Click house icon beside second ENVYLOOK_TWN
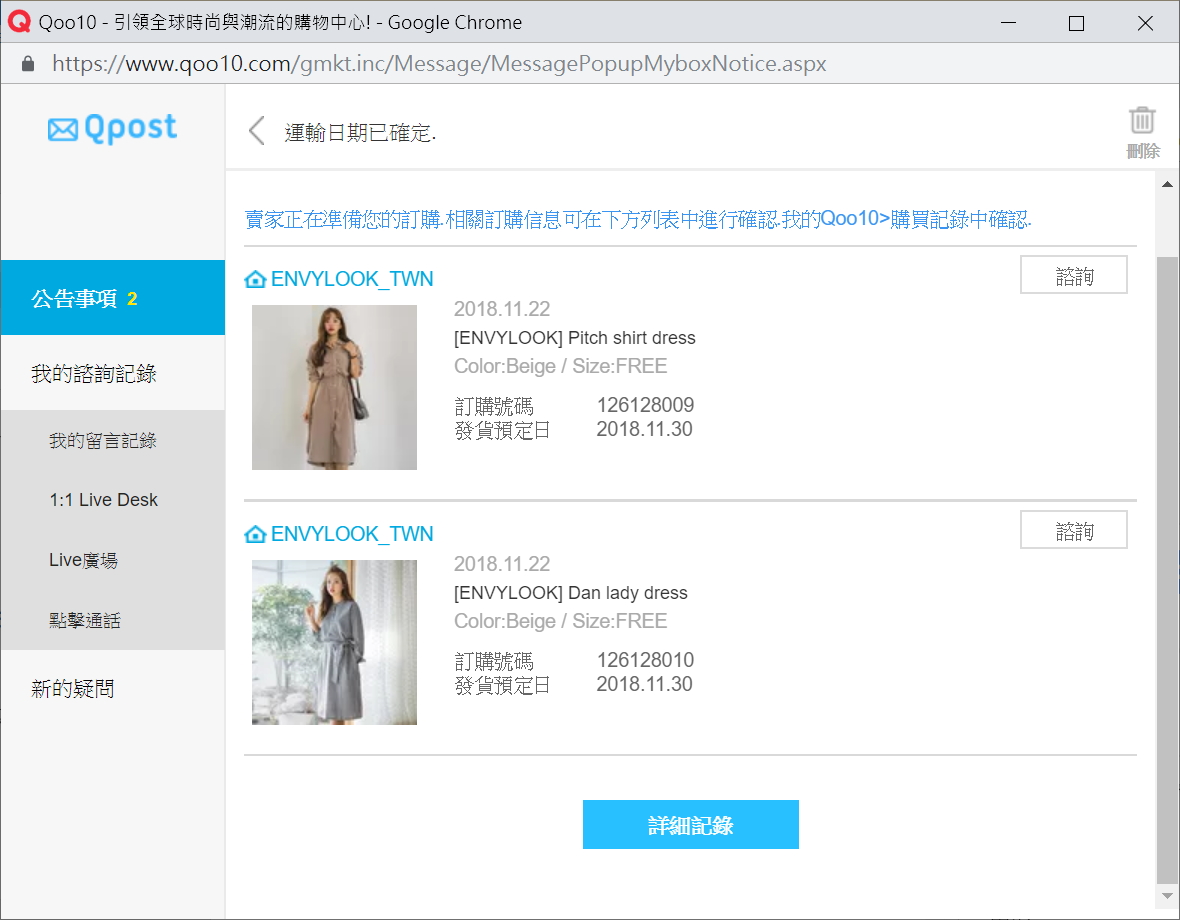The height and width of the screenshot is (920, 1180). pyautogui.click(x=255, y=534)
